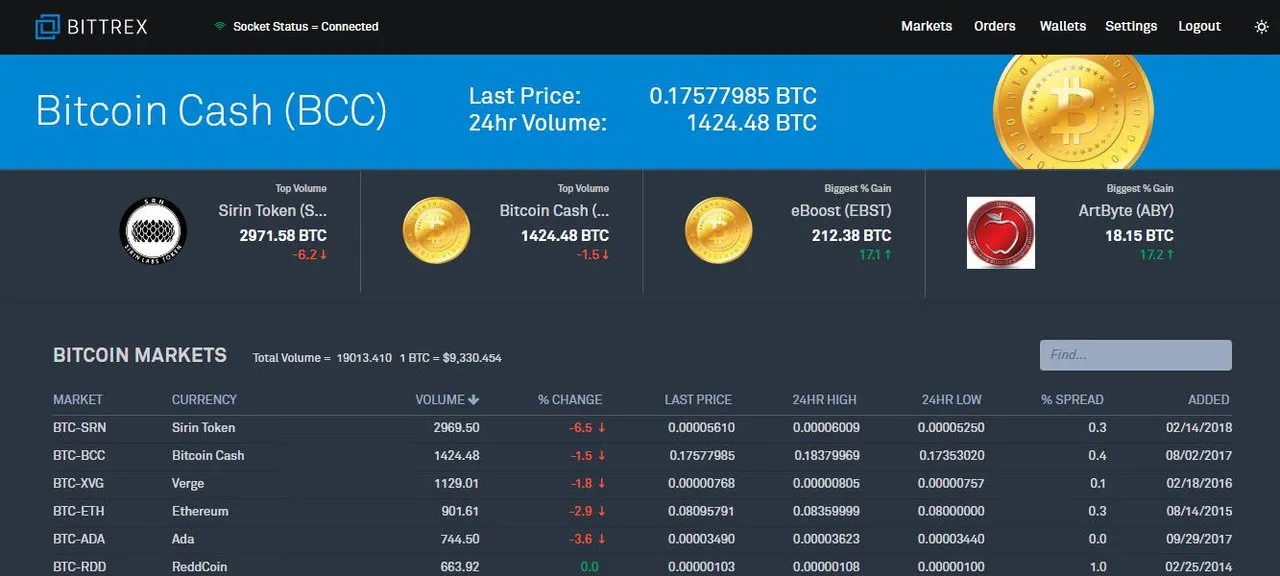Screen dimensions: 1280x576
Task: Click the Verge currency name
Action: tap(188, 484)
